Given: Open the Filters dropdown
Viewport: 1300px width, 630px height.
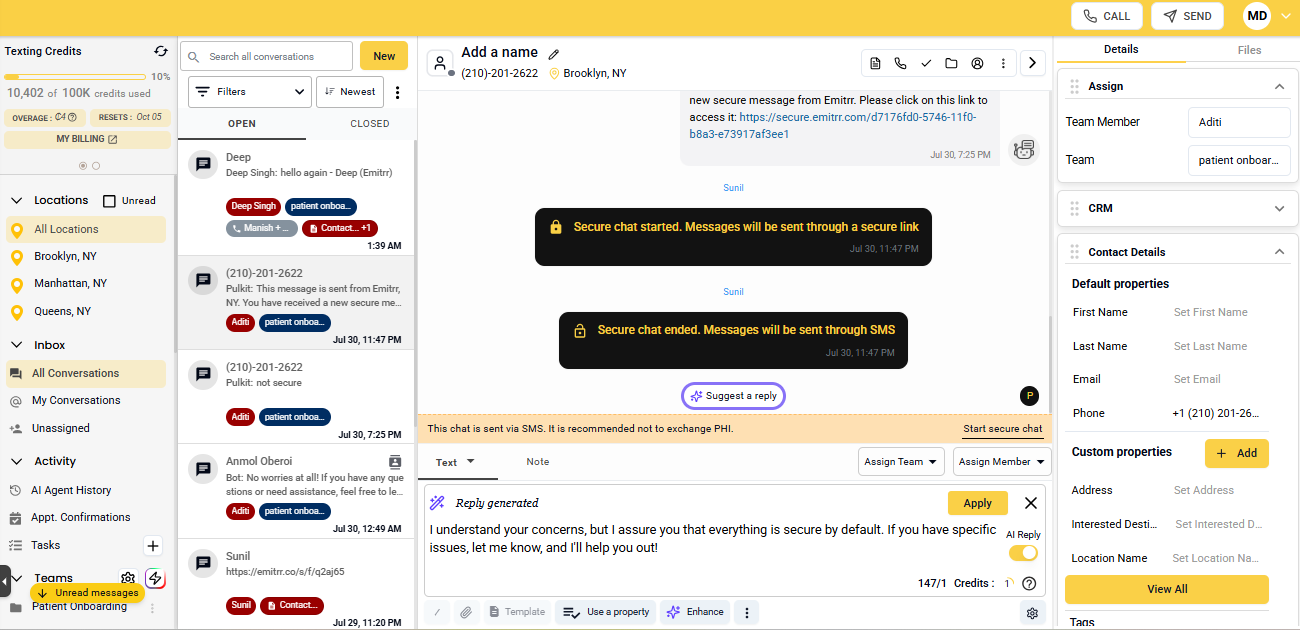Looking at the screenshot, I should tap(249, 91).
